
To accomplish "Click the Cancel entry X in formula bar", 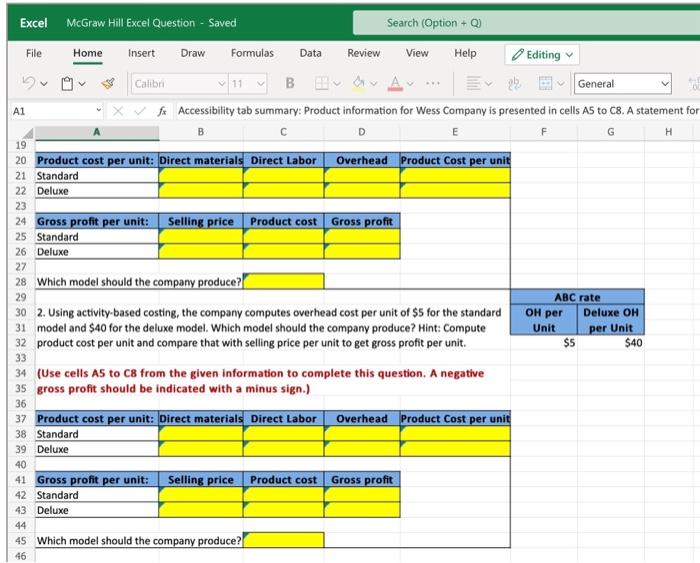I will (118, 111).
